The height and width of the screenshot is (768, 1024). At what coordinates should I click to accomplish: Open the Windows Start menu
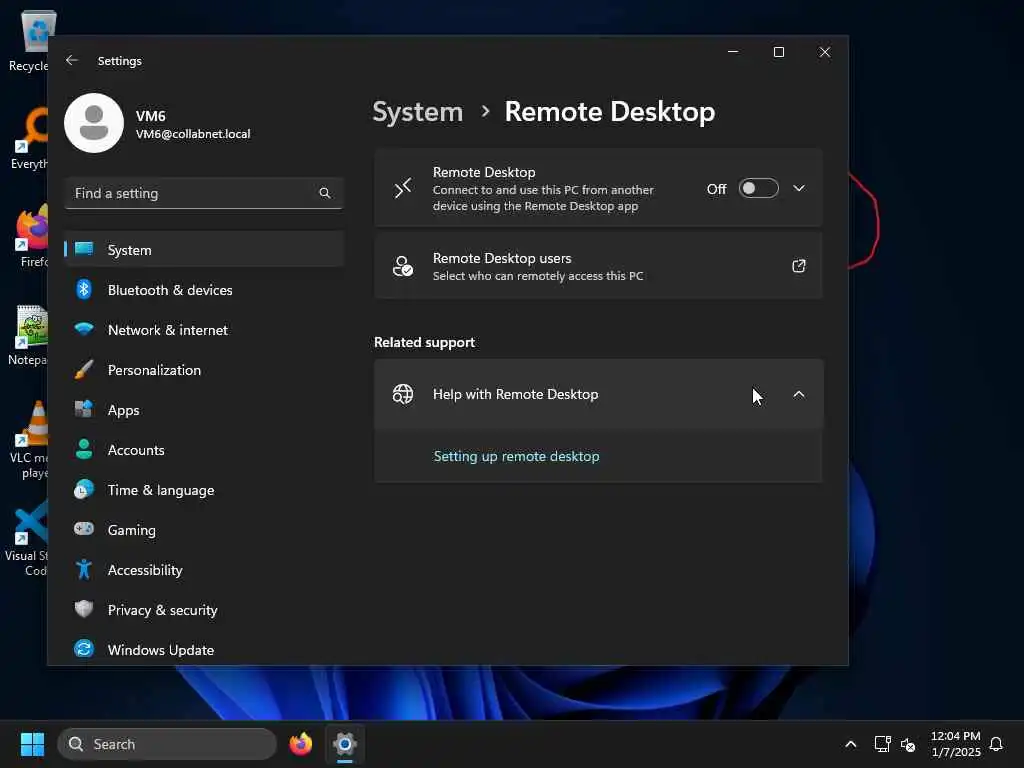pos(32,744)
